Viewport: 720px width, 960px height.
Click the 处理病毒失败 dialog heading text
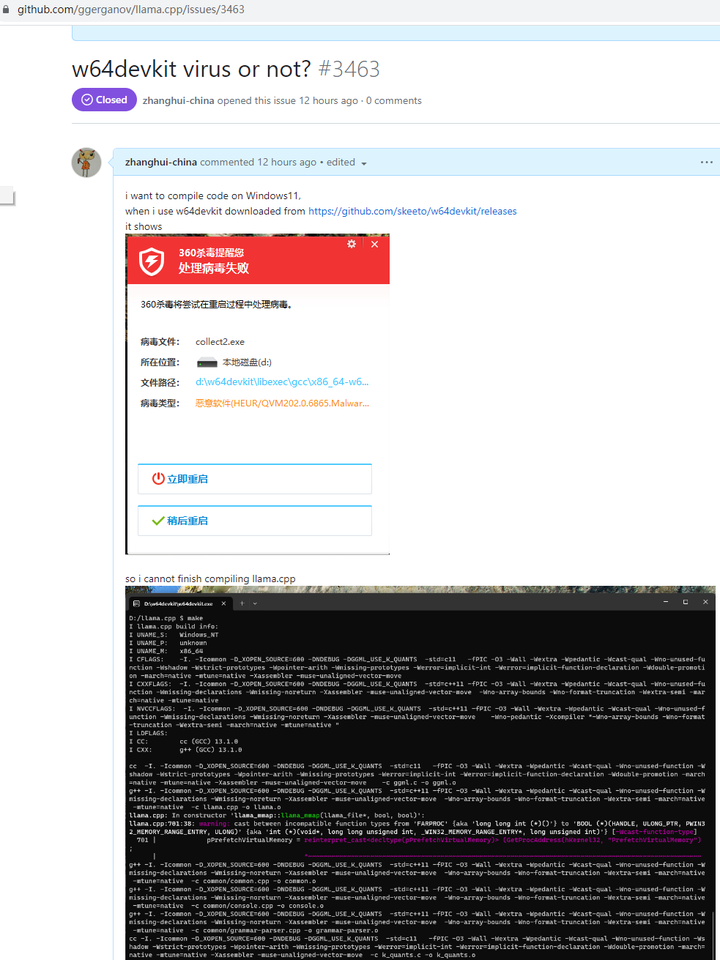point(214,268)
